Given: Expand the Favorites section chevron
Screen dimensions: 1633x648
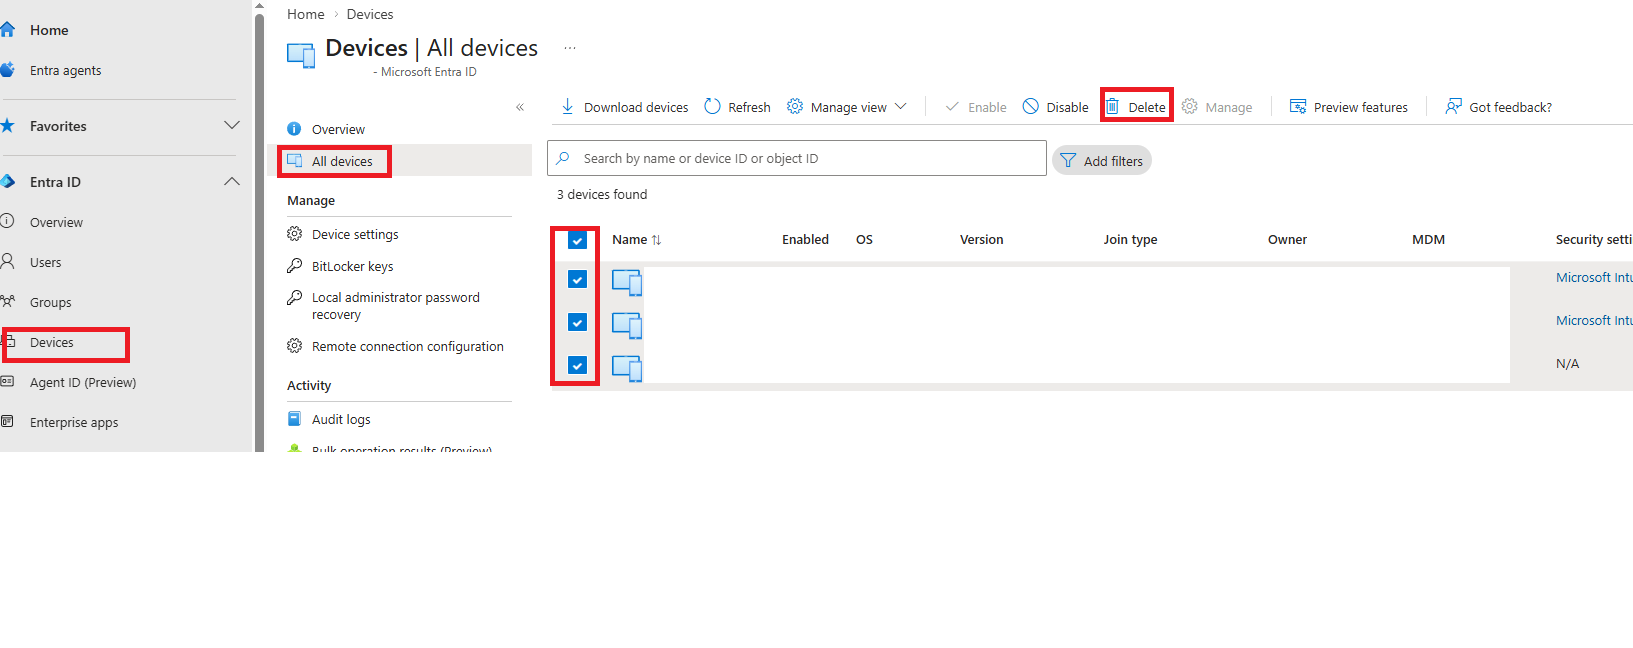Looking at the screenshot, I should (232, 126).
